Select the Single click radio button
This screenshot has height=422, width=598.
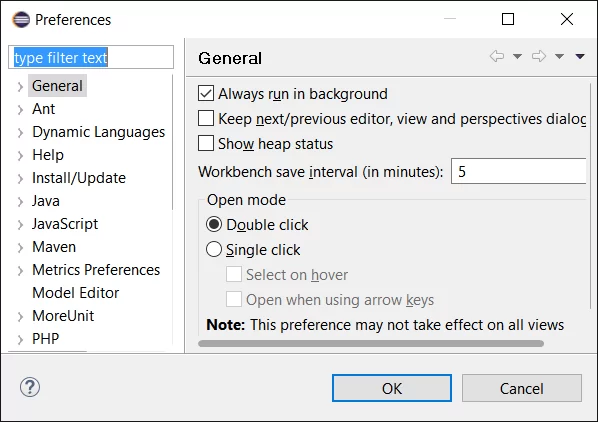(214, 249)
